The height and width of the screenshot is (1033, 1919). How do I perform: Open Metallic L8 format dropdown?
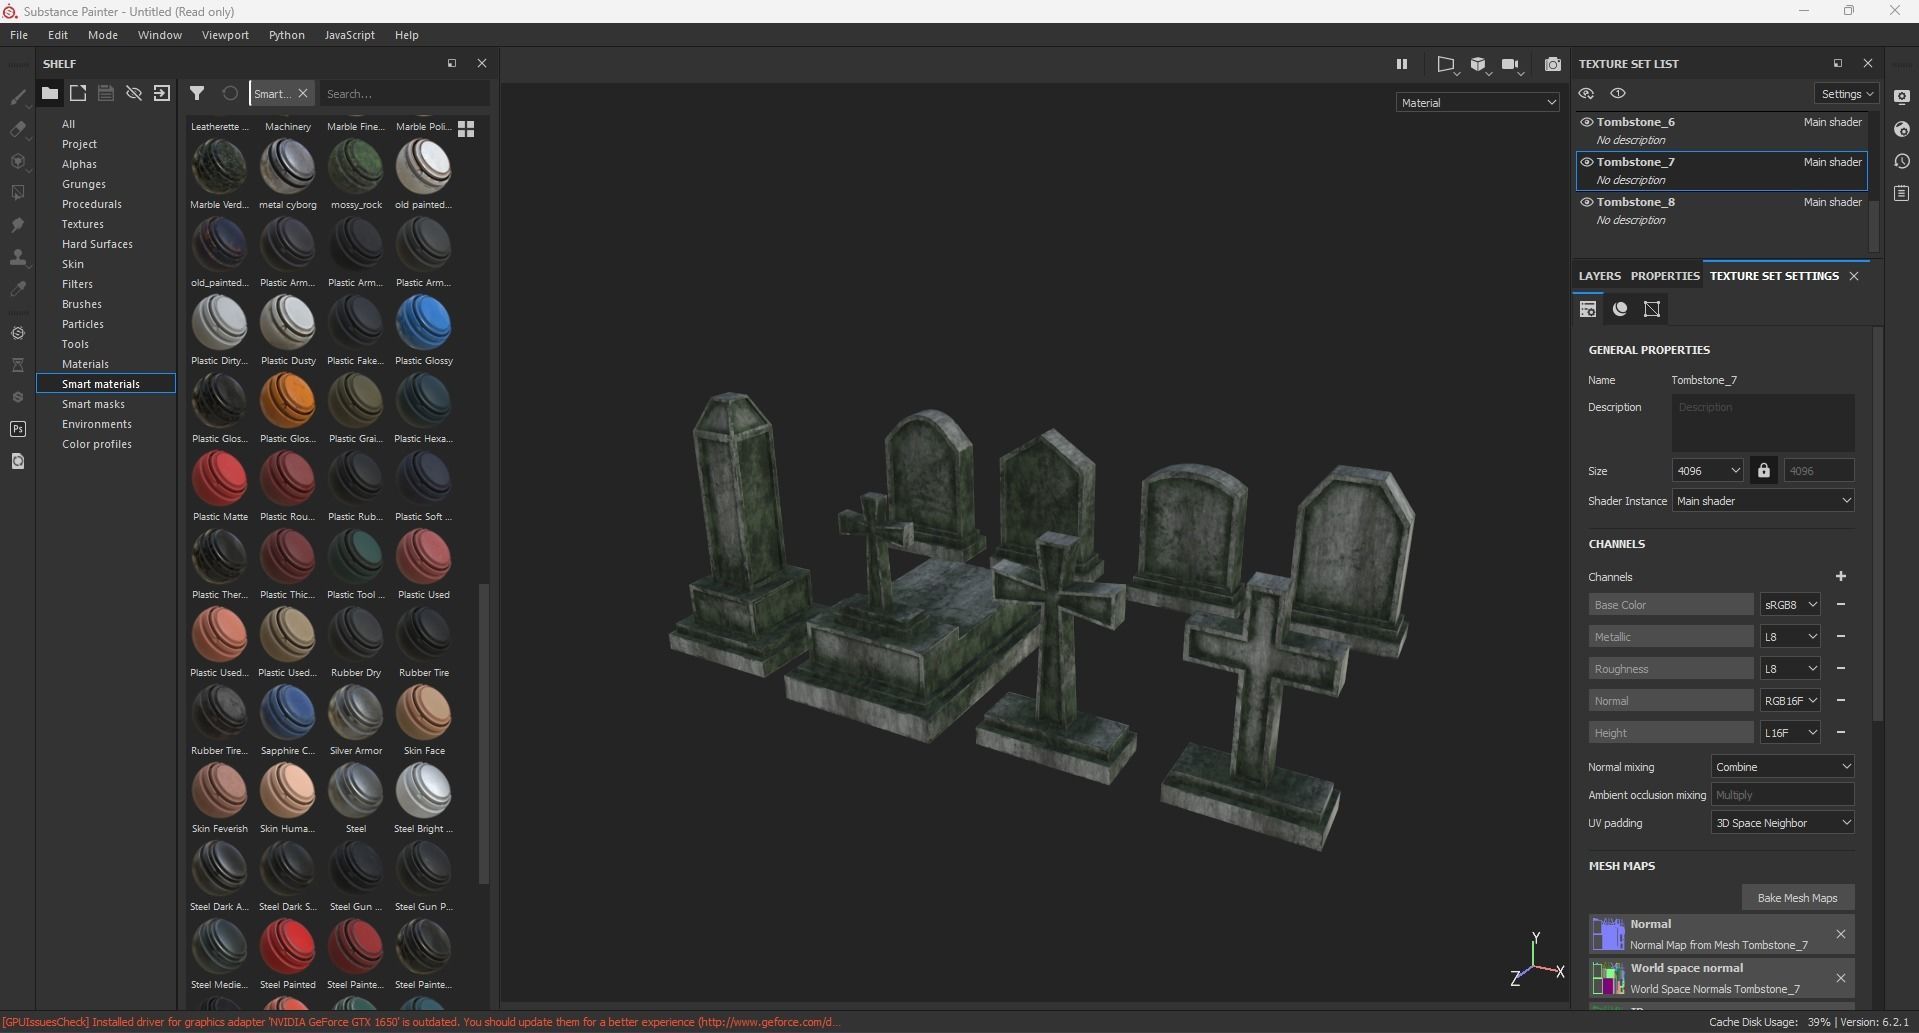(x=1790, y=637)
